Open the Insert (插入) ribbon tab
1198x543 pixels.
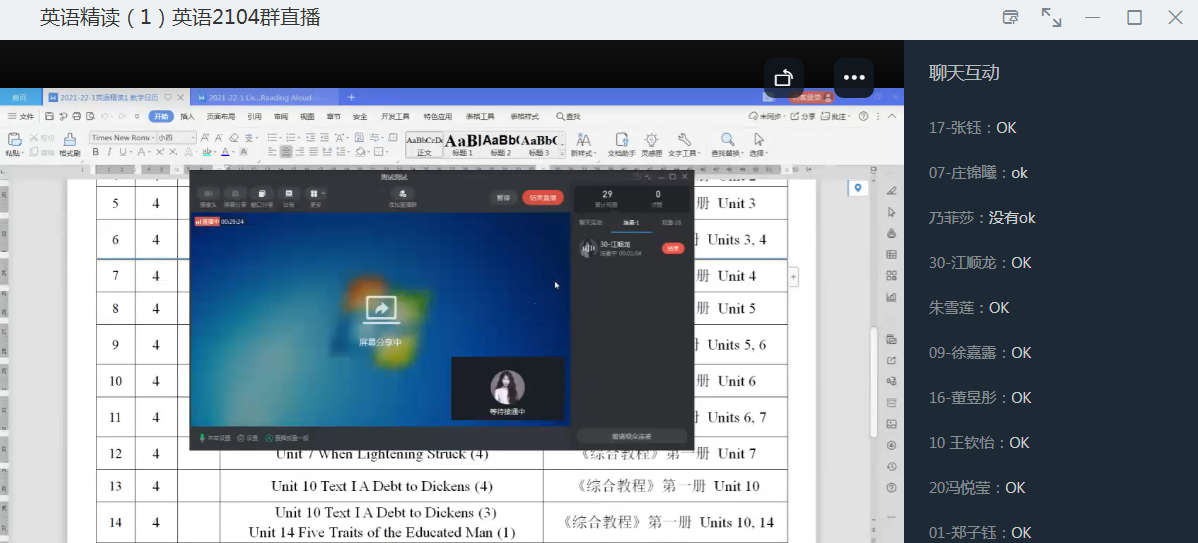[187, 116]
